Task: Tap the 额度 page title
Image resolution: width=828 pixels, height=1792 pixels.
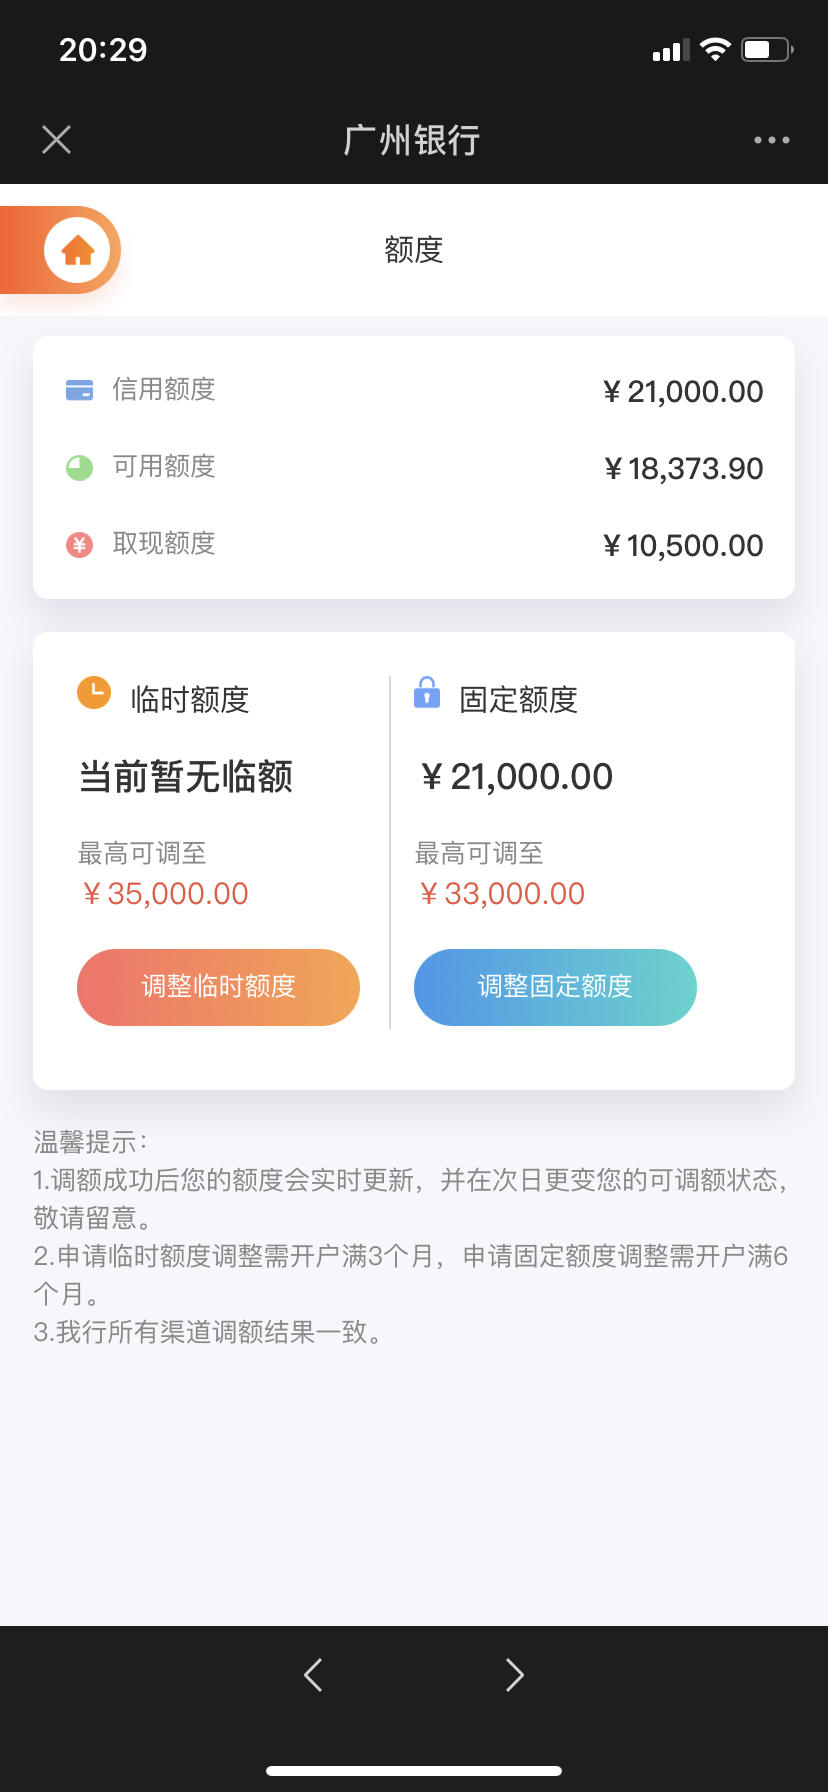Action: 414,250
